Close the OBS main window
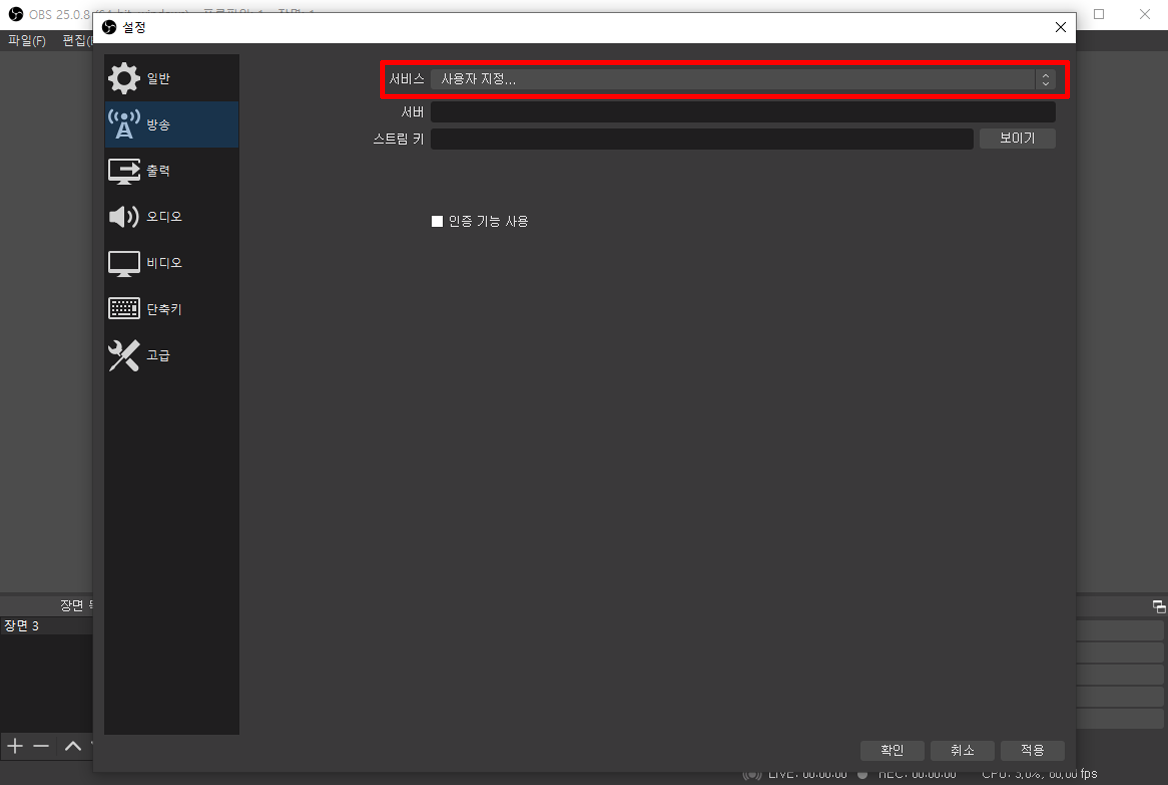This screenshot has height=785, width=1168. [1145, 14]
